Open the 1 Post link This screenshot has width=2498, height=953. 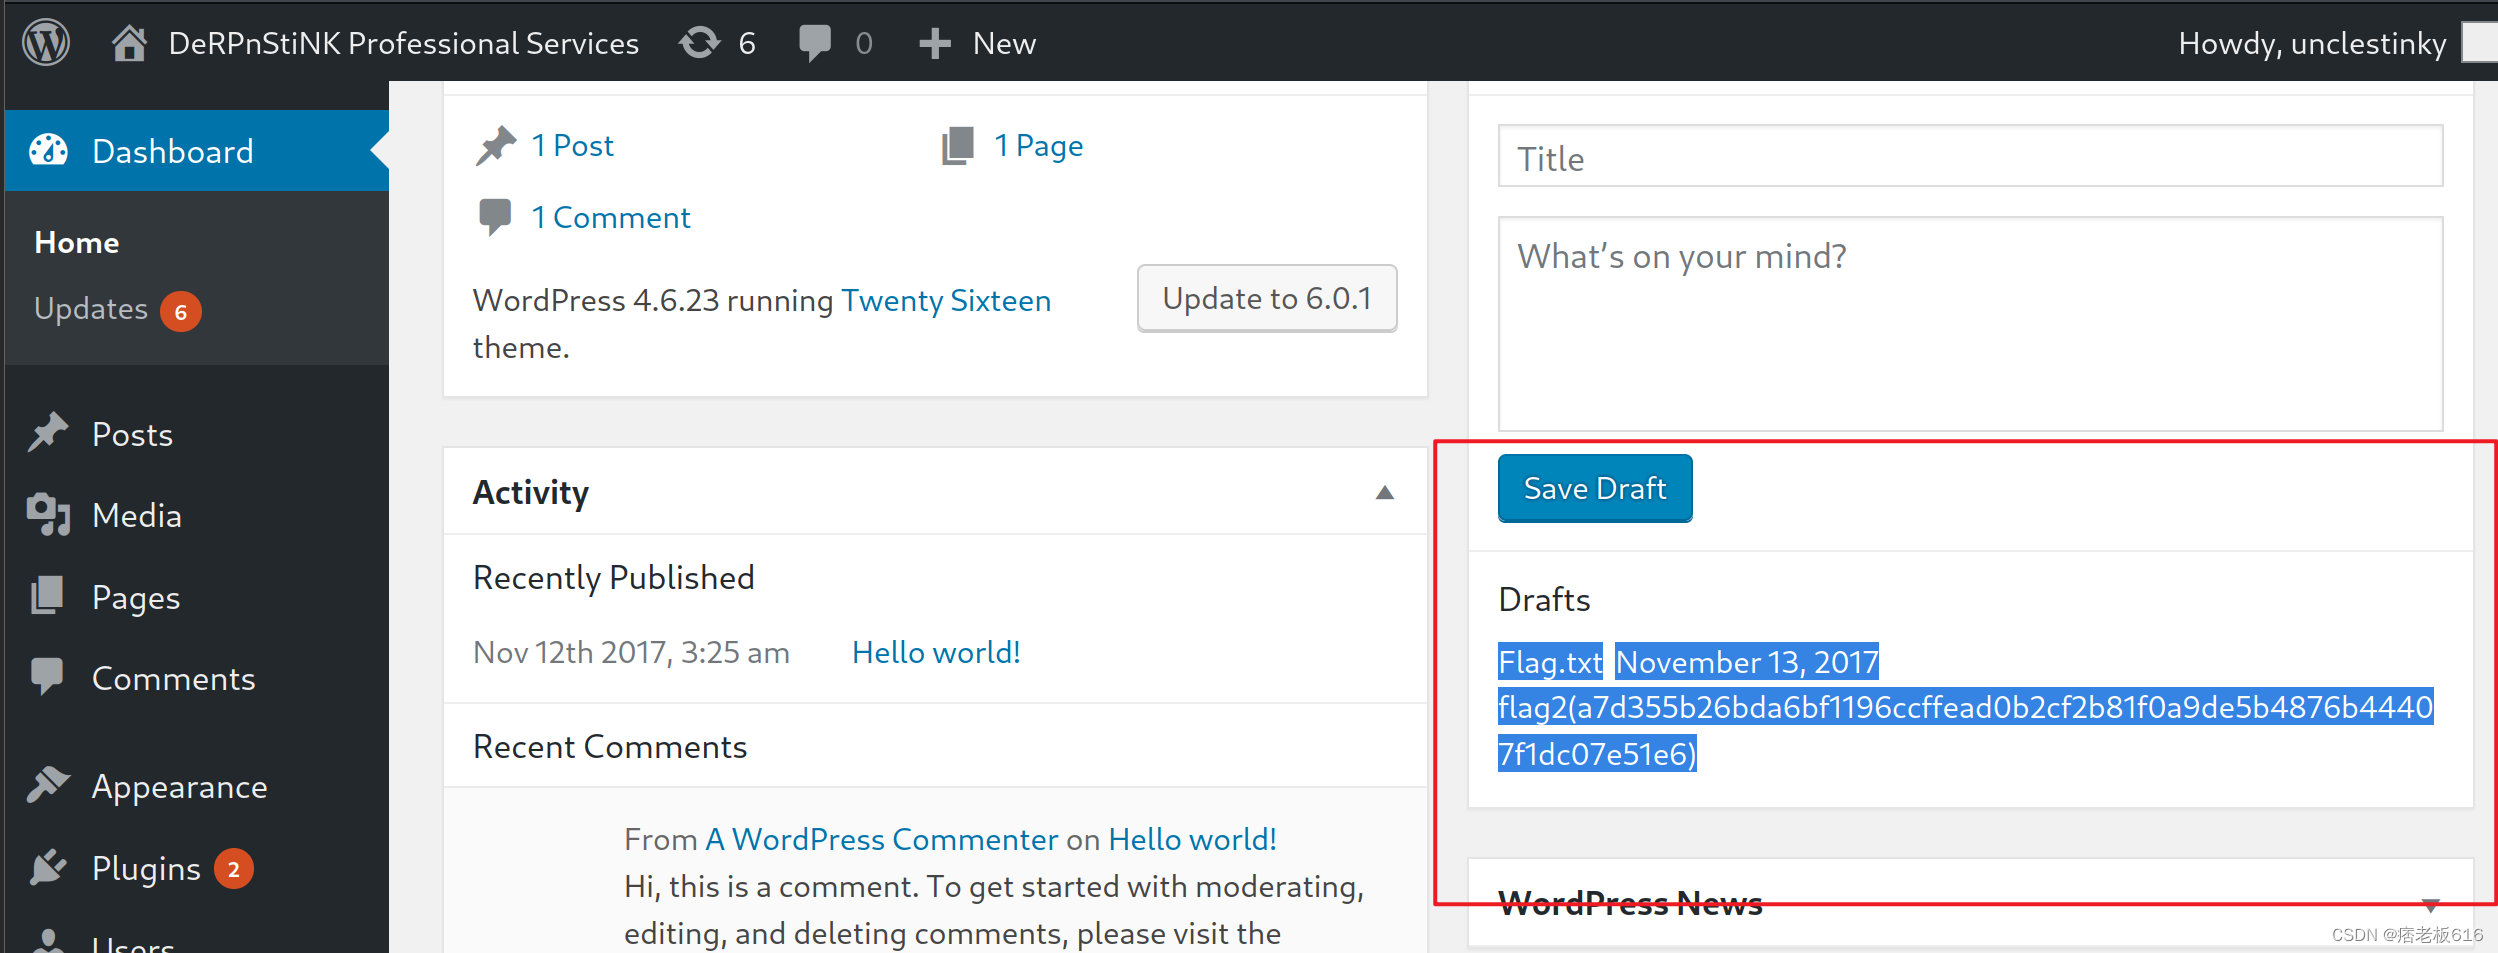(x=572, y=146)
